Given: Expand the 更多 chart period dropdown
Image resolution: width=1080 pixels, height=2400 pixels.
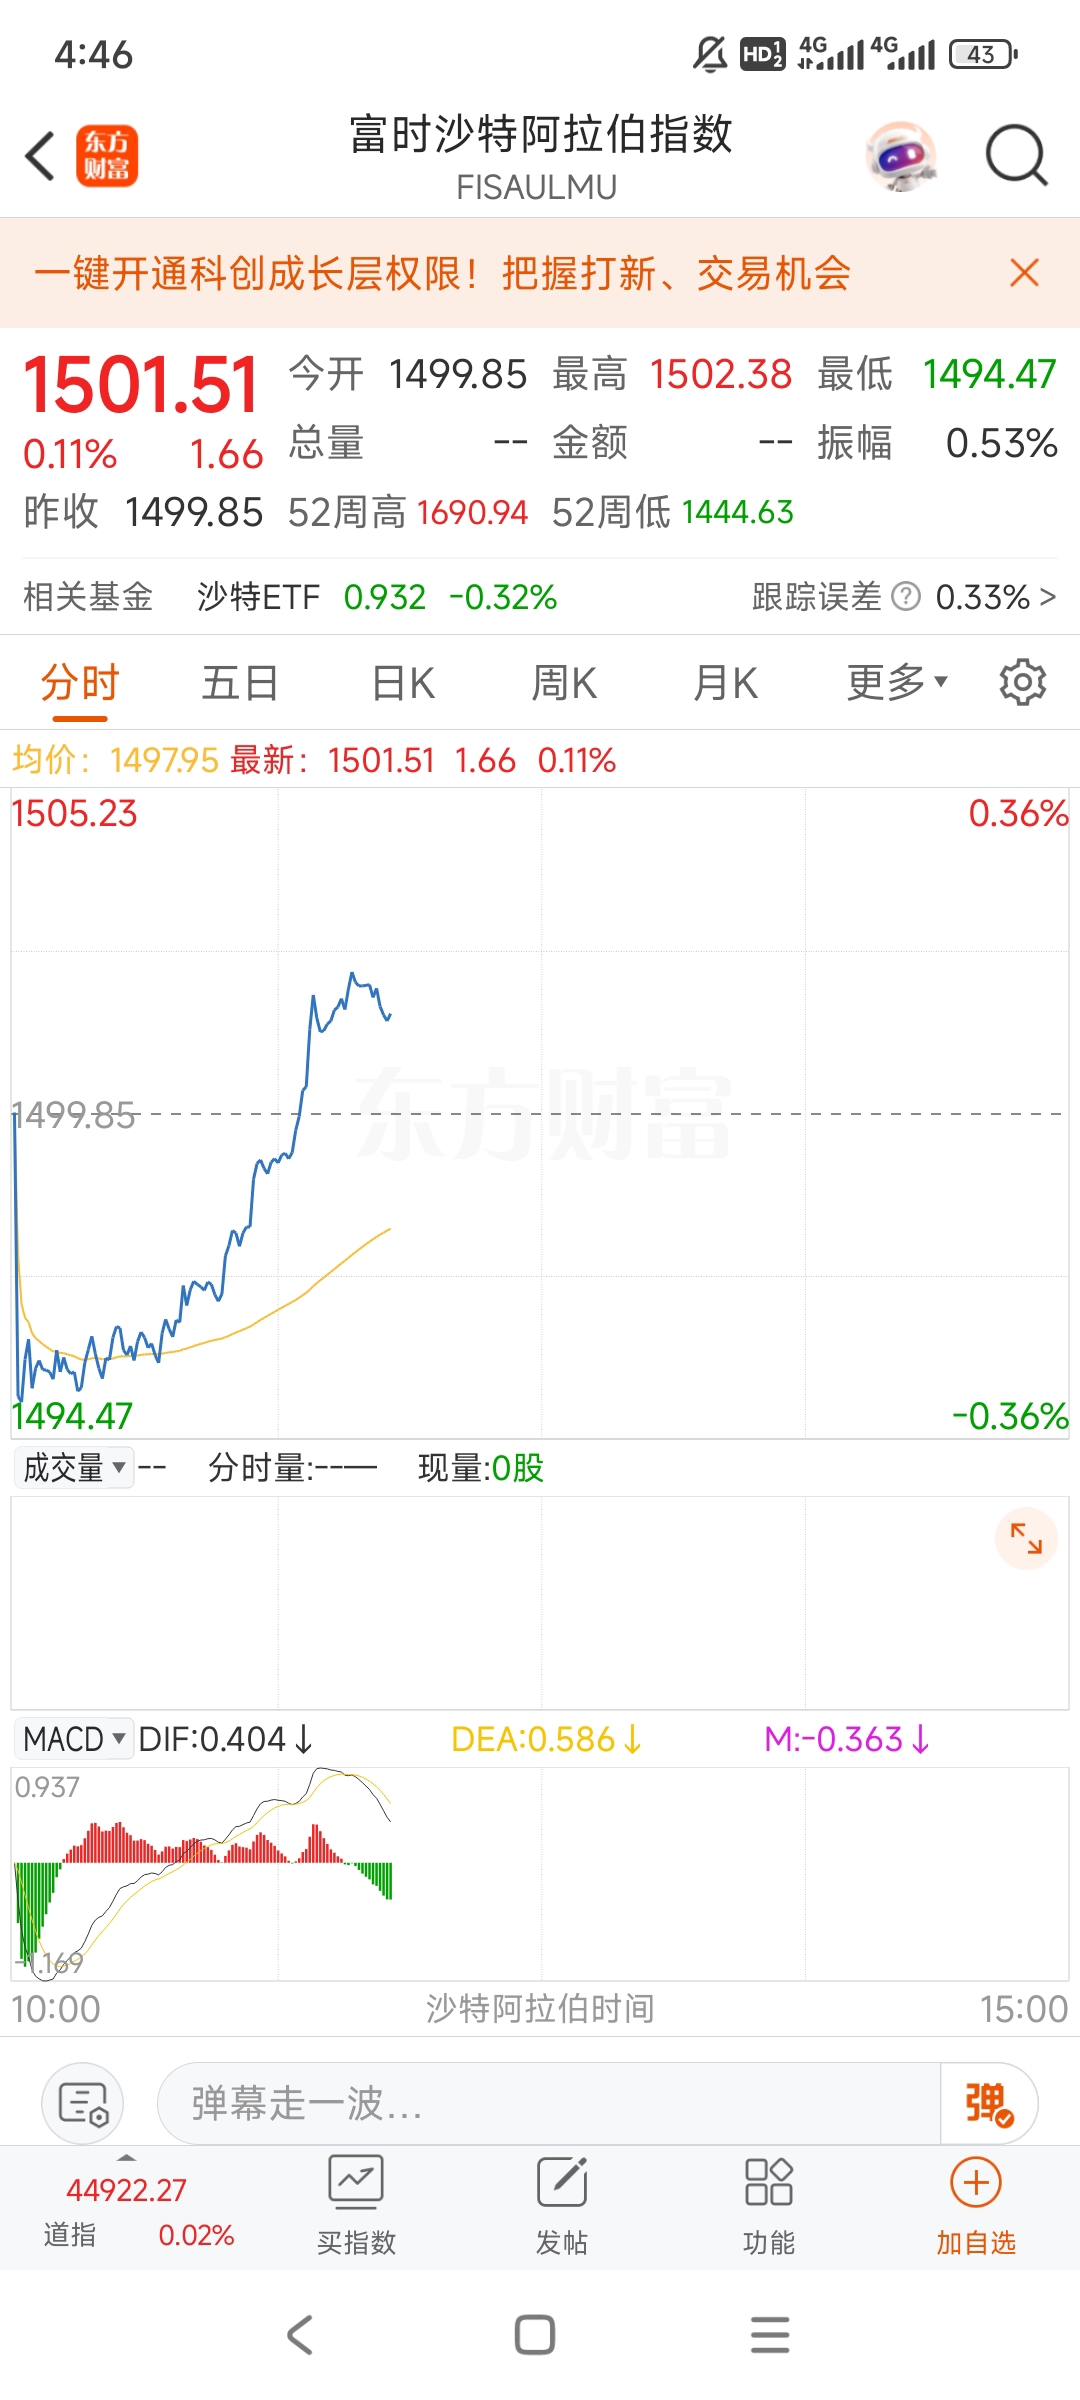Looking at the screenshot, I should coord(896,683).
